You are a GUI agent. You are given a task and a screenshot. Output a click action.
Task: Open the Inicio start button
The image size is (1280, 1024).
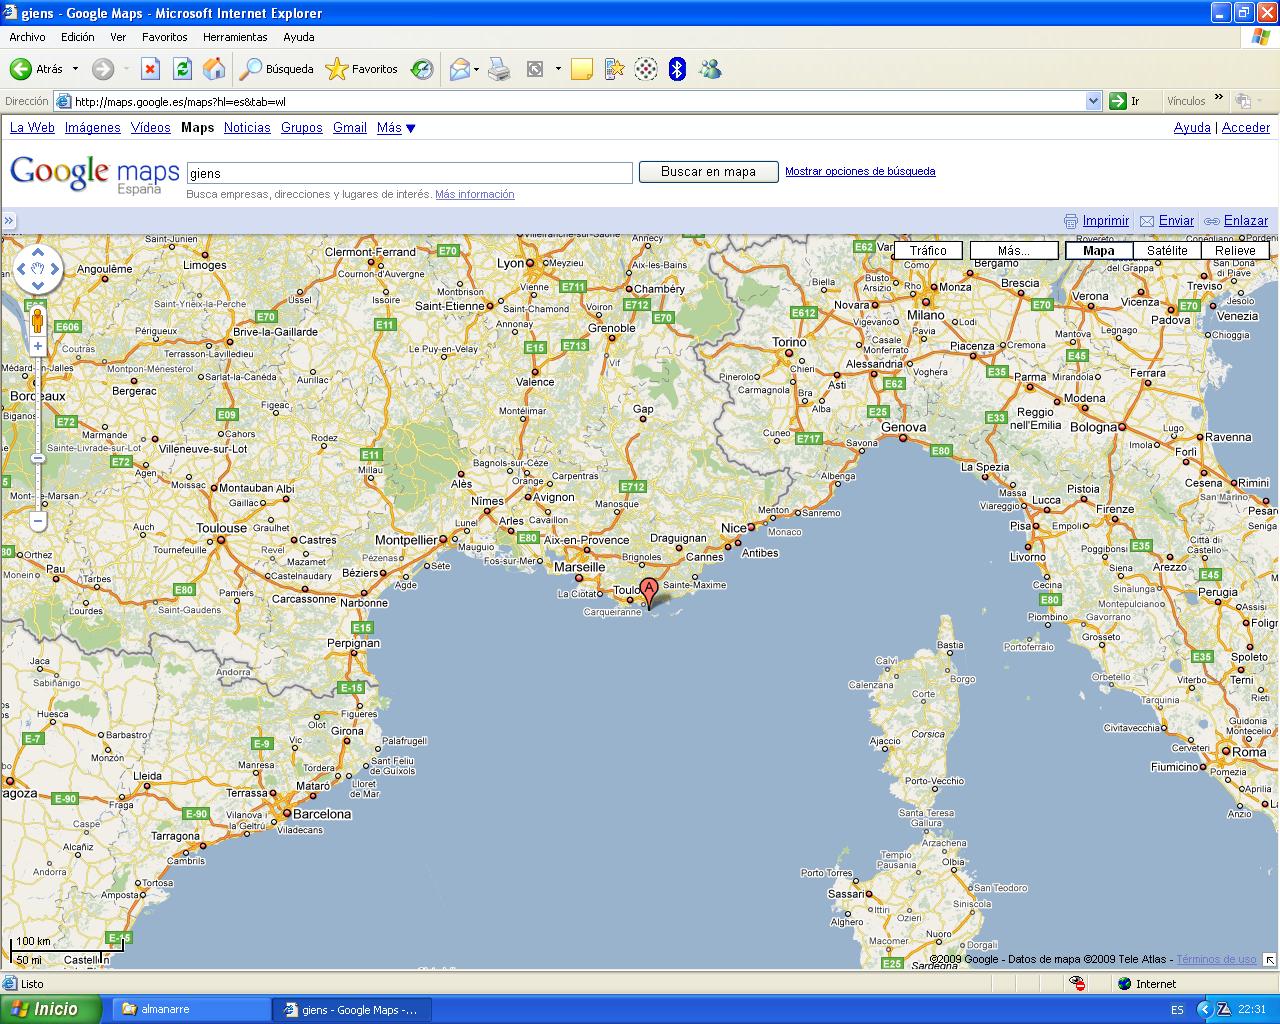[50, 1009]
